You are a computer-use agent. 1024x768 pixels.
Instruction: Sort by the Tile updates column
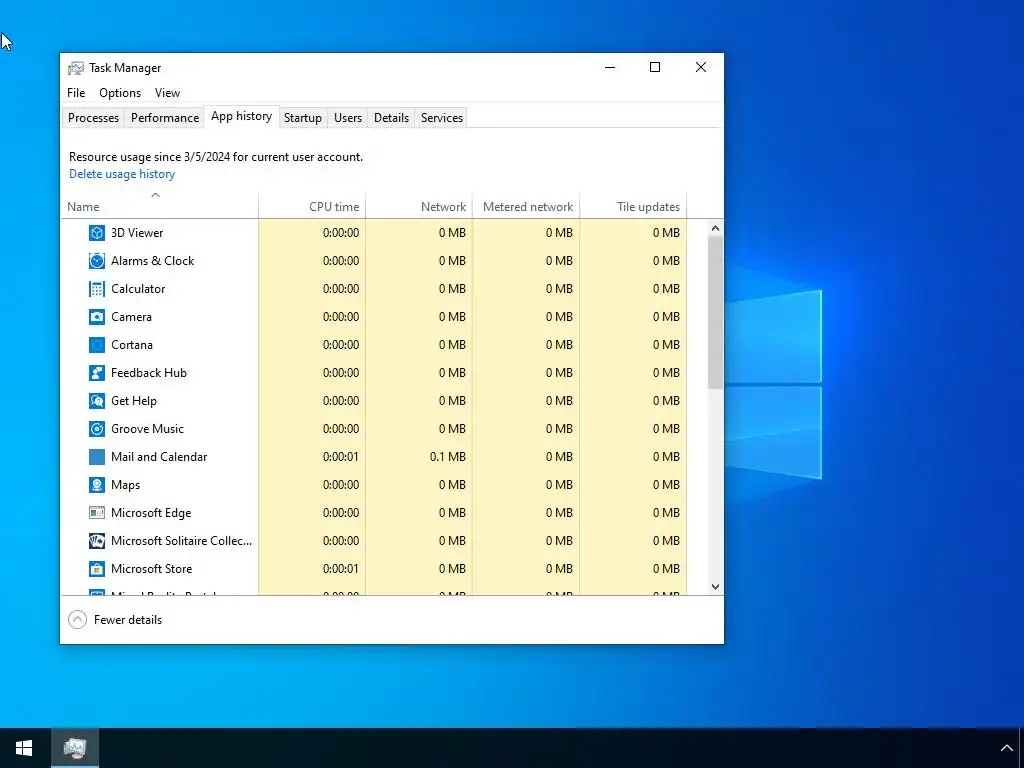[x=633, y=206]
